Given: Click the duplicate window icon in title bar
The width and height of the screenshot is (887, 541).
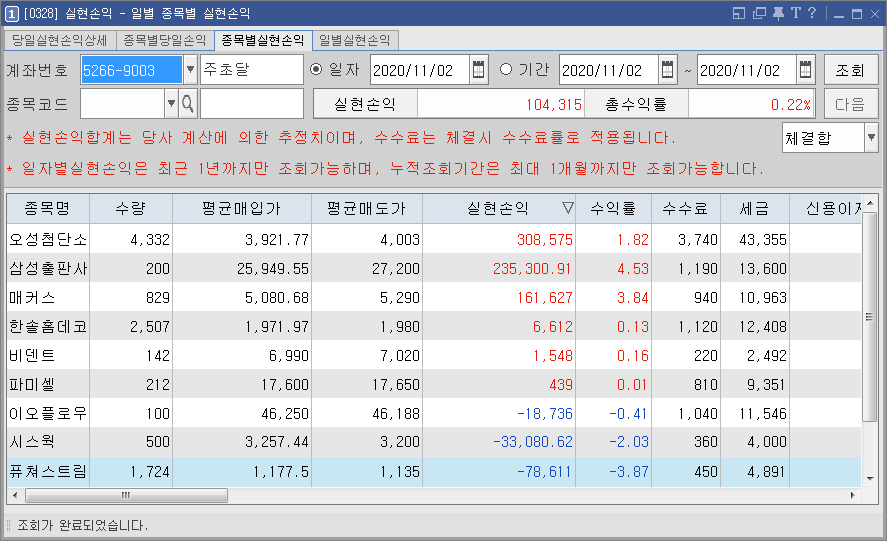Looking at the screenshot, I should point(759,13).
